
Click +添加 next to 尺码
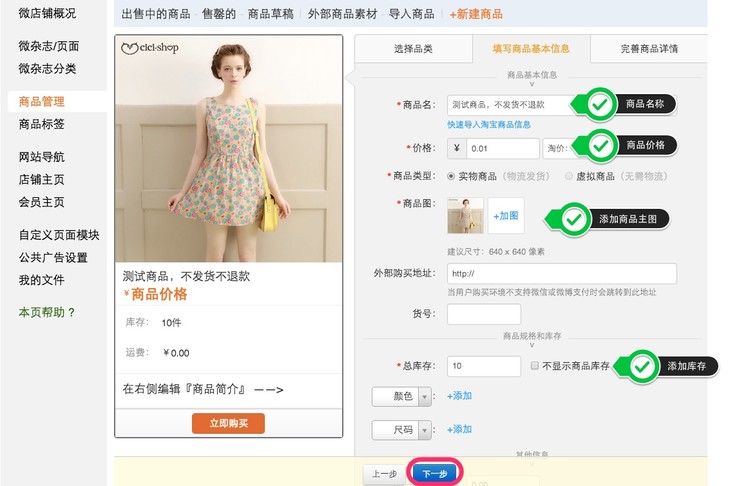point(460,430)
